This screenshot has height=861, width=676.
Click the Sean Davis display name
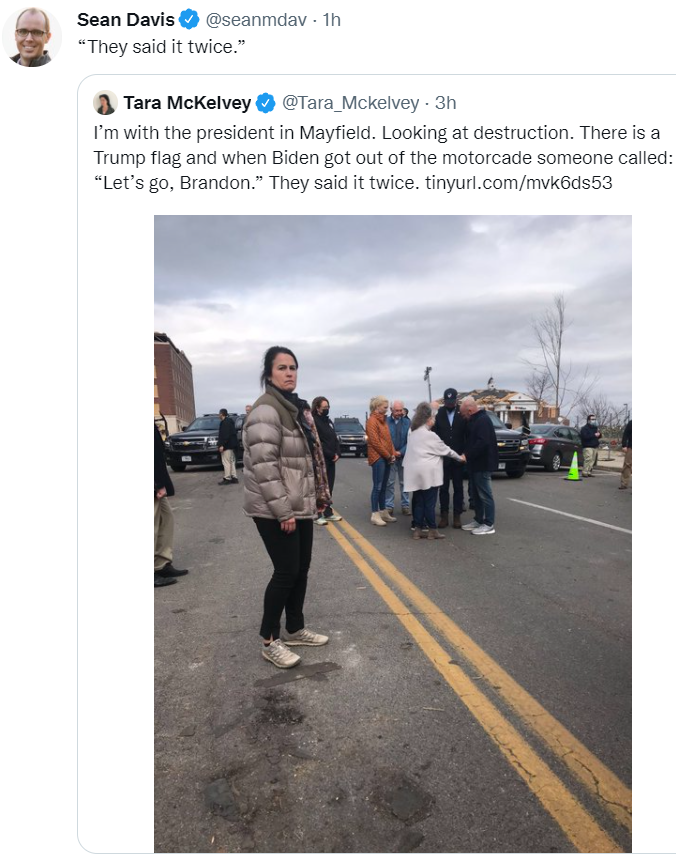(x=126, y=20)
